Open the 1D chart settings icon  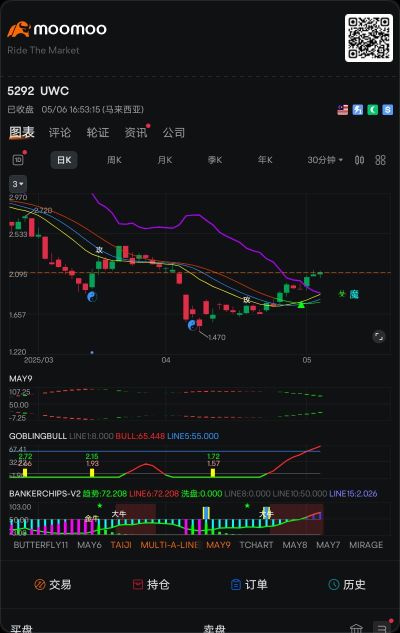coord(18,160)
